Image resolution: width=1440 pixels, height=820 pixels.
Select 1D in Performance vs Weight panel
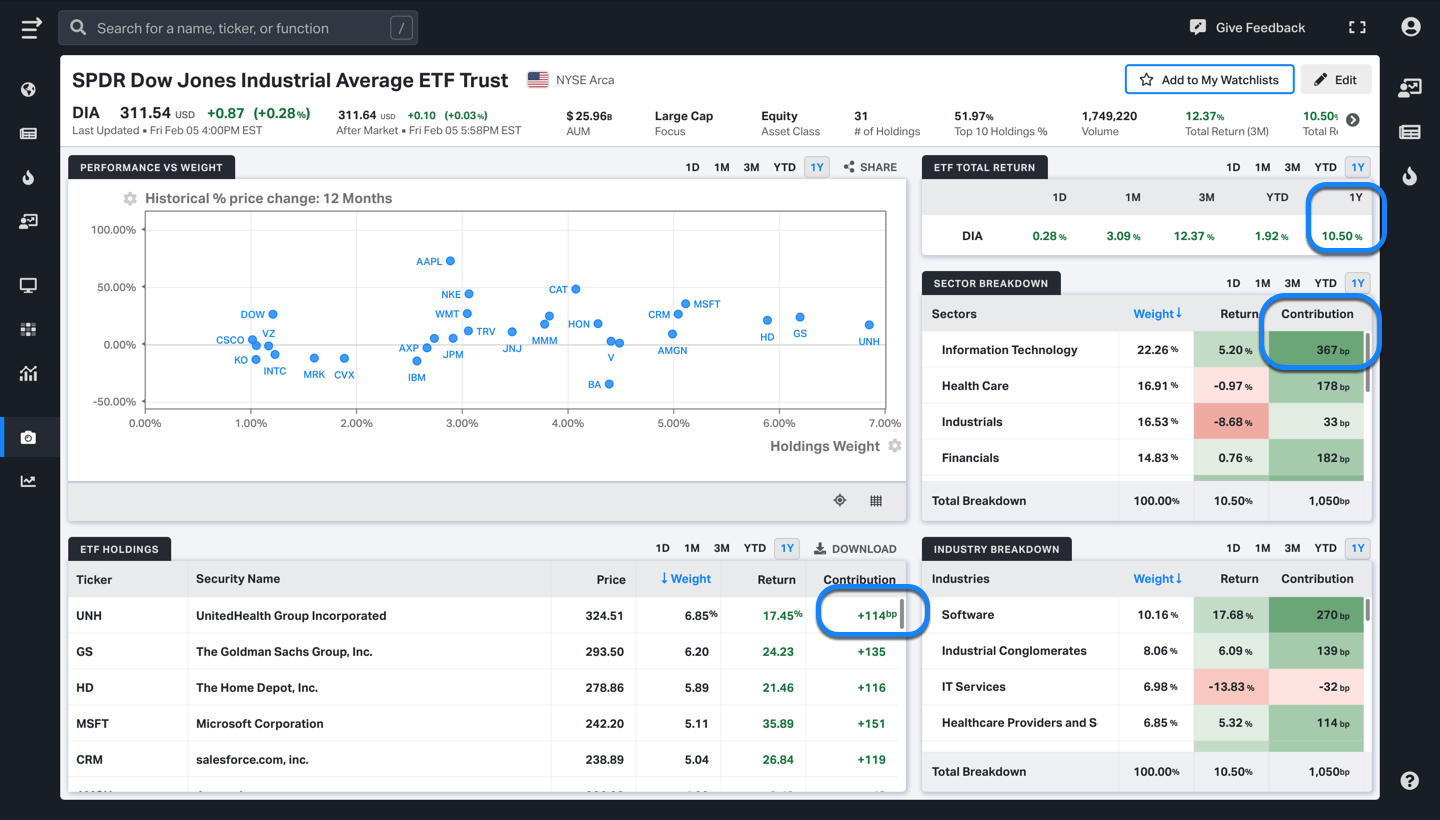point(692,167)
